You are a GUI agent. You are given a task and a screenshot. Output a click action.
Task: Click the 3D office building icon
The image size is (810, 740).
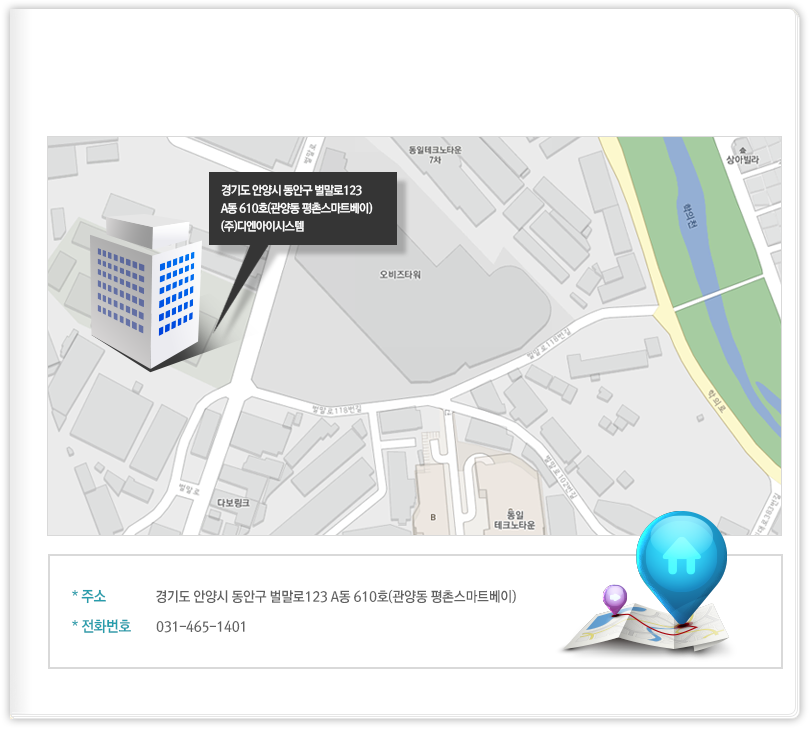pyautogui.click(x=145, y=290)
